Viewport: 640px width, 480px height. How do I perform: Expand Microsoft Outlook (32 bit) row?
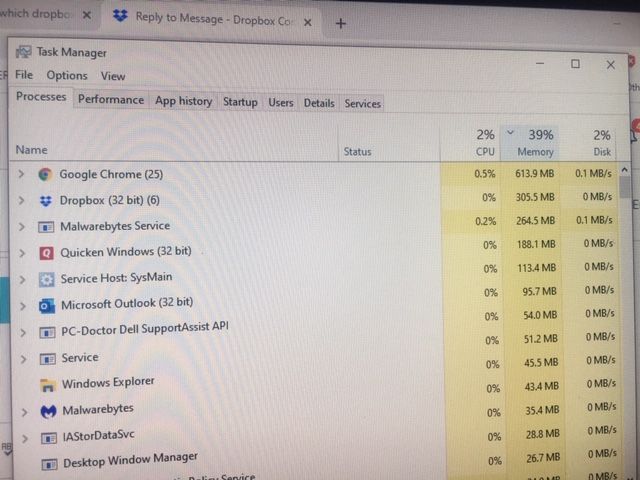tap(23, 306)
